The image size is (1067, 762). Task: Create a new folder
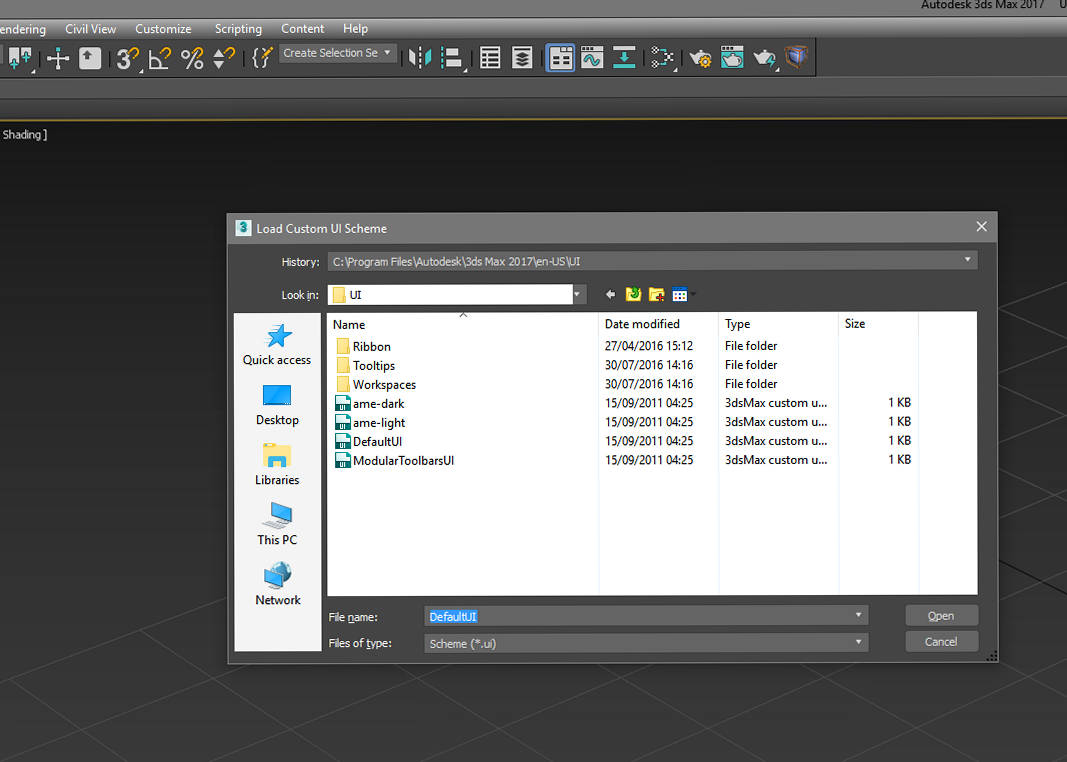tap(657, 294)
